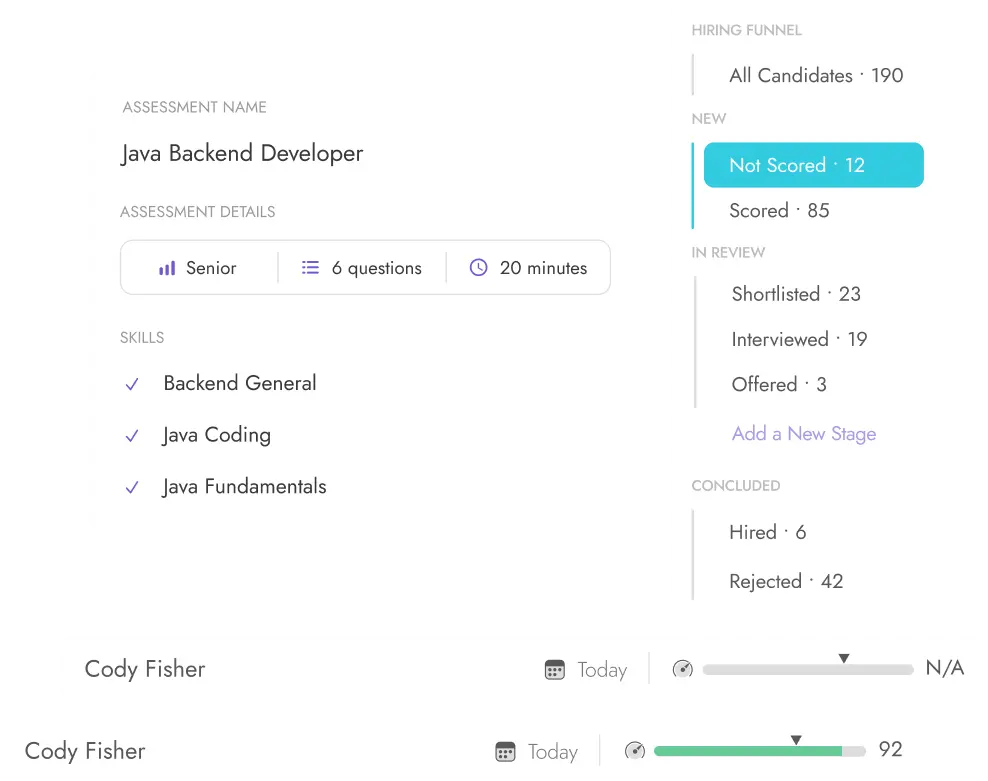
Task: Click the speedometer icon in score 92 row
Action: [634, 751]
